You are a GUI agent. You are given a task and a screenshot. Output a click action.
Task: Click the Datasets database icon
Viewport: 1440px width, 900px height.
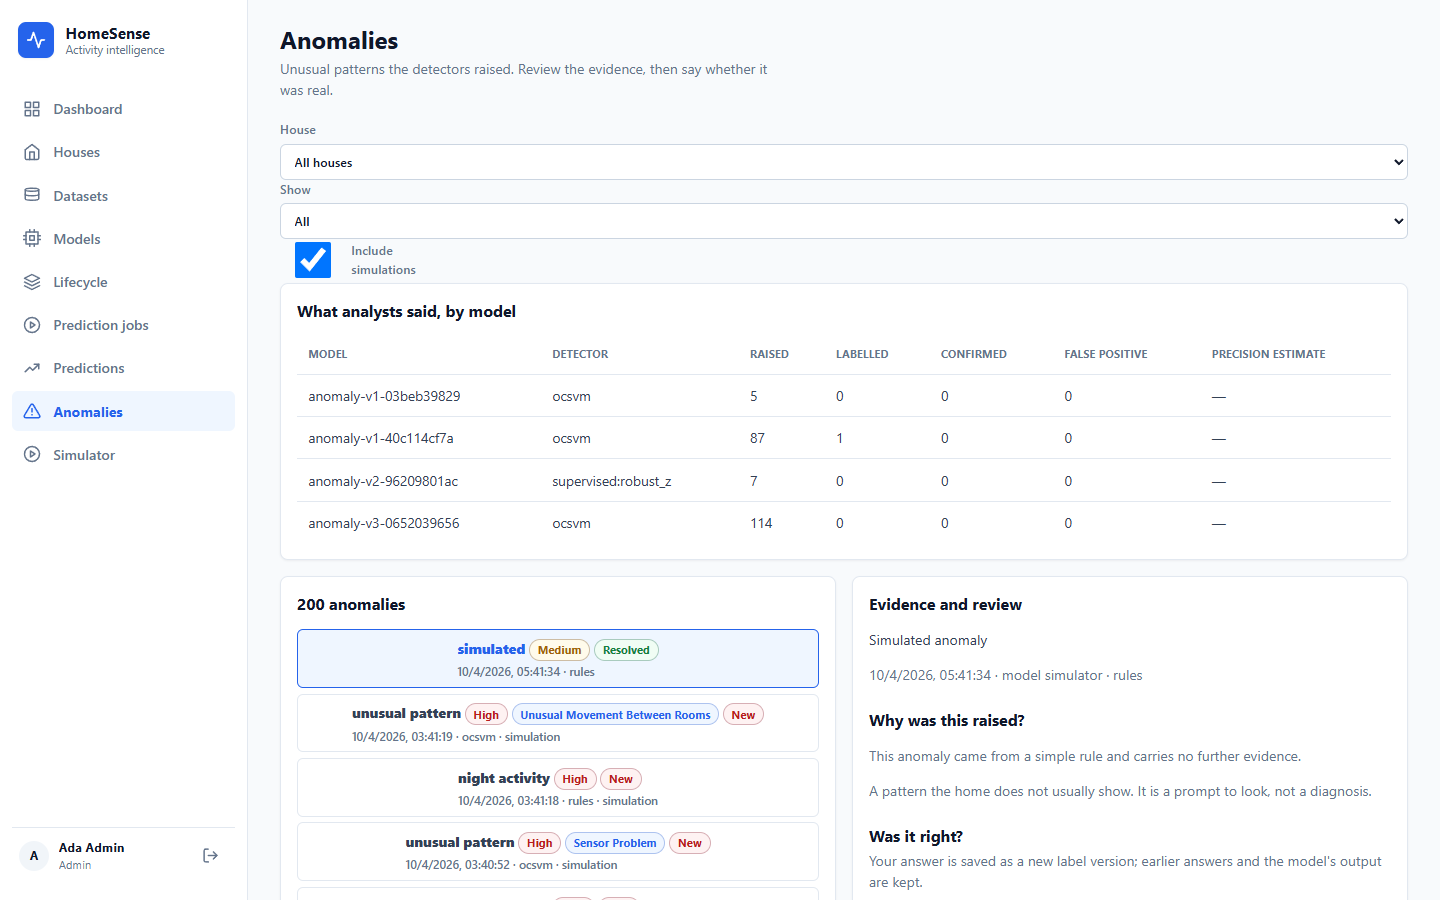coord(32,196)
